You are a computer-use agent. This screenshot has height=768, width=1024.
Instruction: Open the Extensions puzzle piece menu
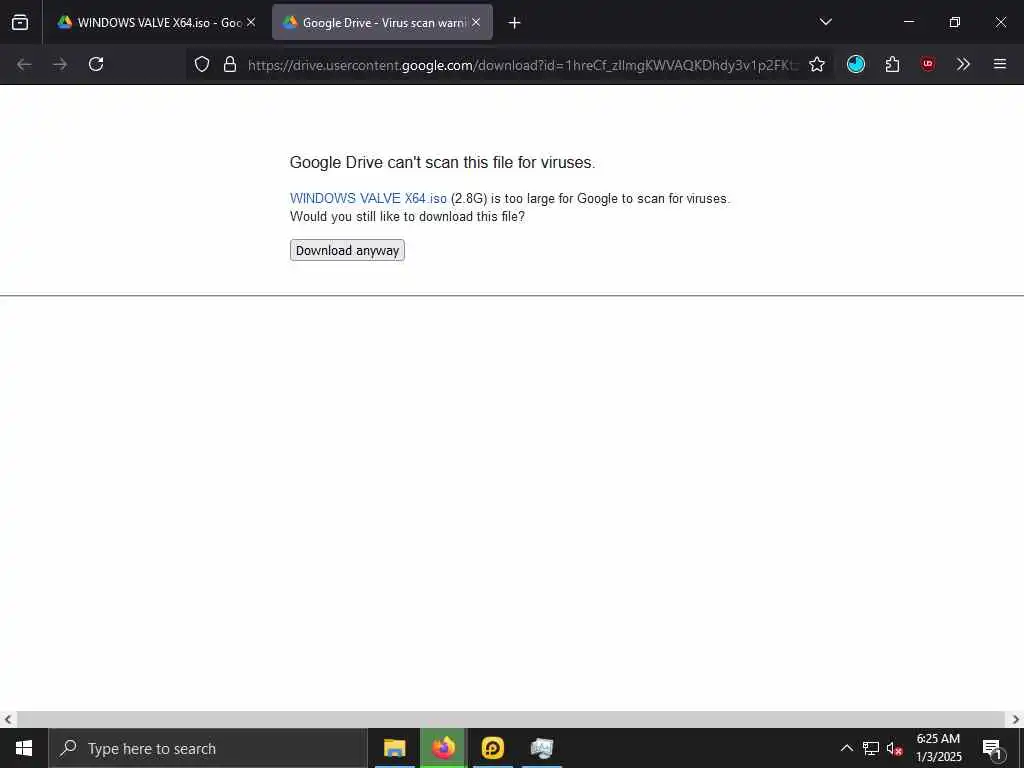[892, 64]
